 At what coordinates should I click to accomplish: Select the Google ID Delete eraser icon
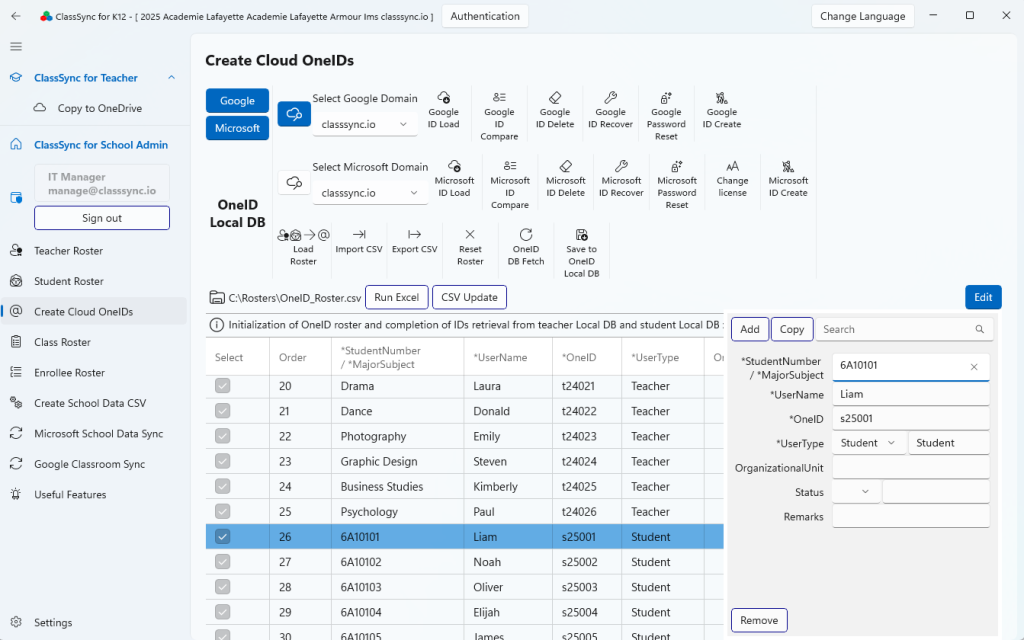555,98
